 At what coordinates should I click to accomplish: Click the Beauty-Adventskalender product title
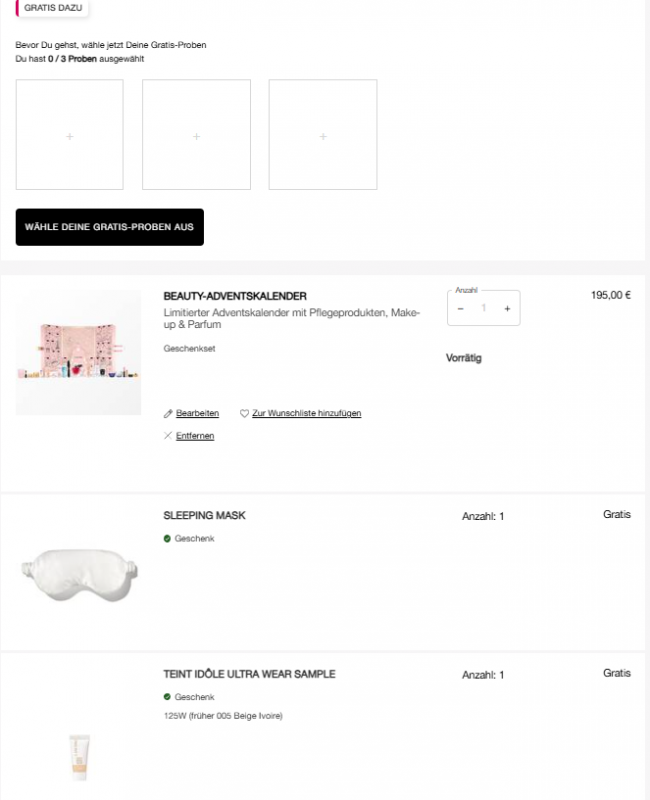click(235, 296)
